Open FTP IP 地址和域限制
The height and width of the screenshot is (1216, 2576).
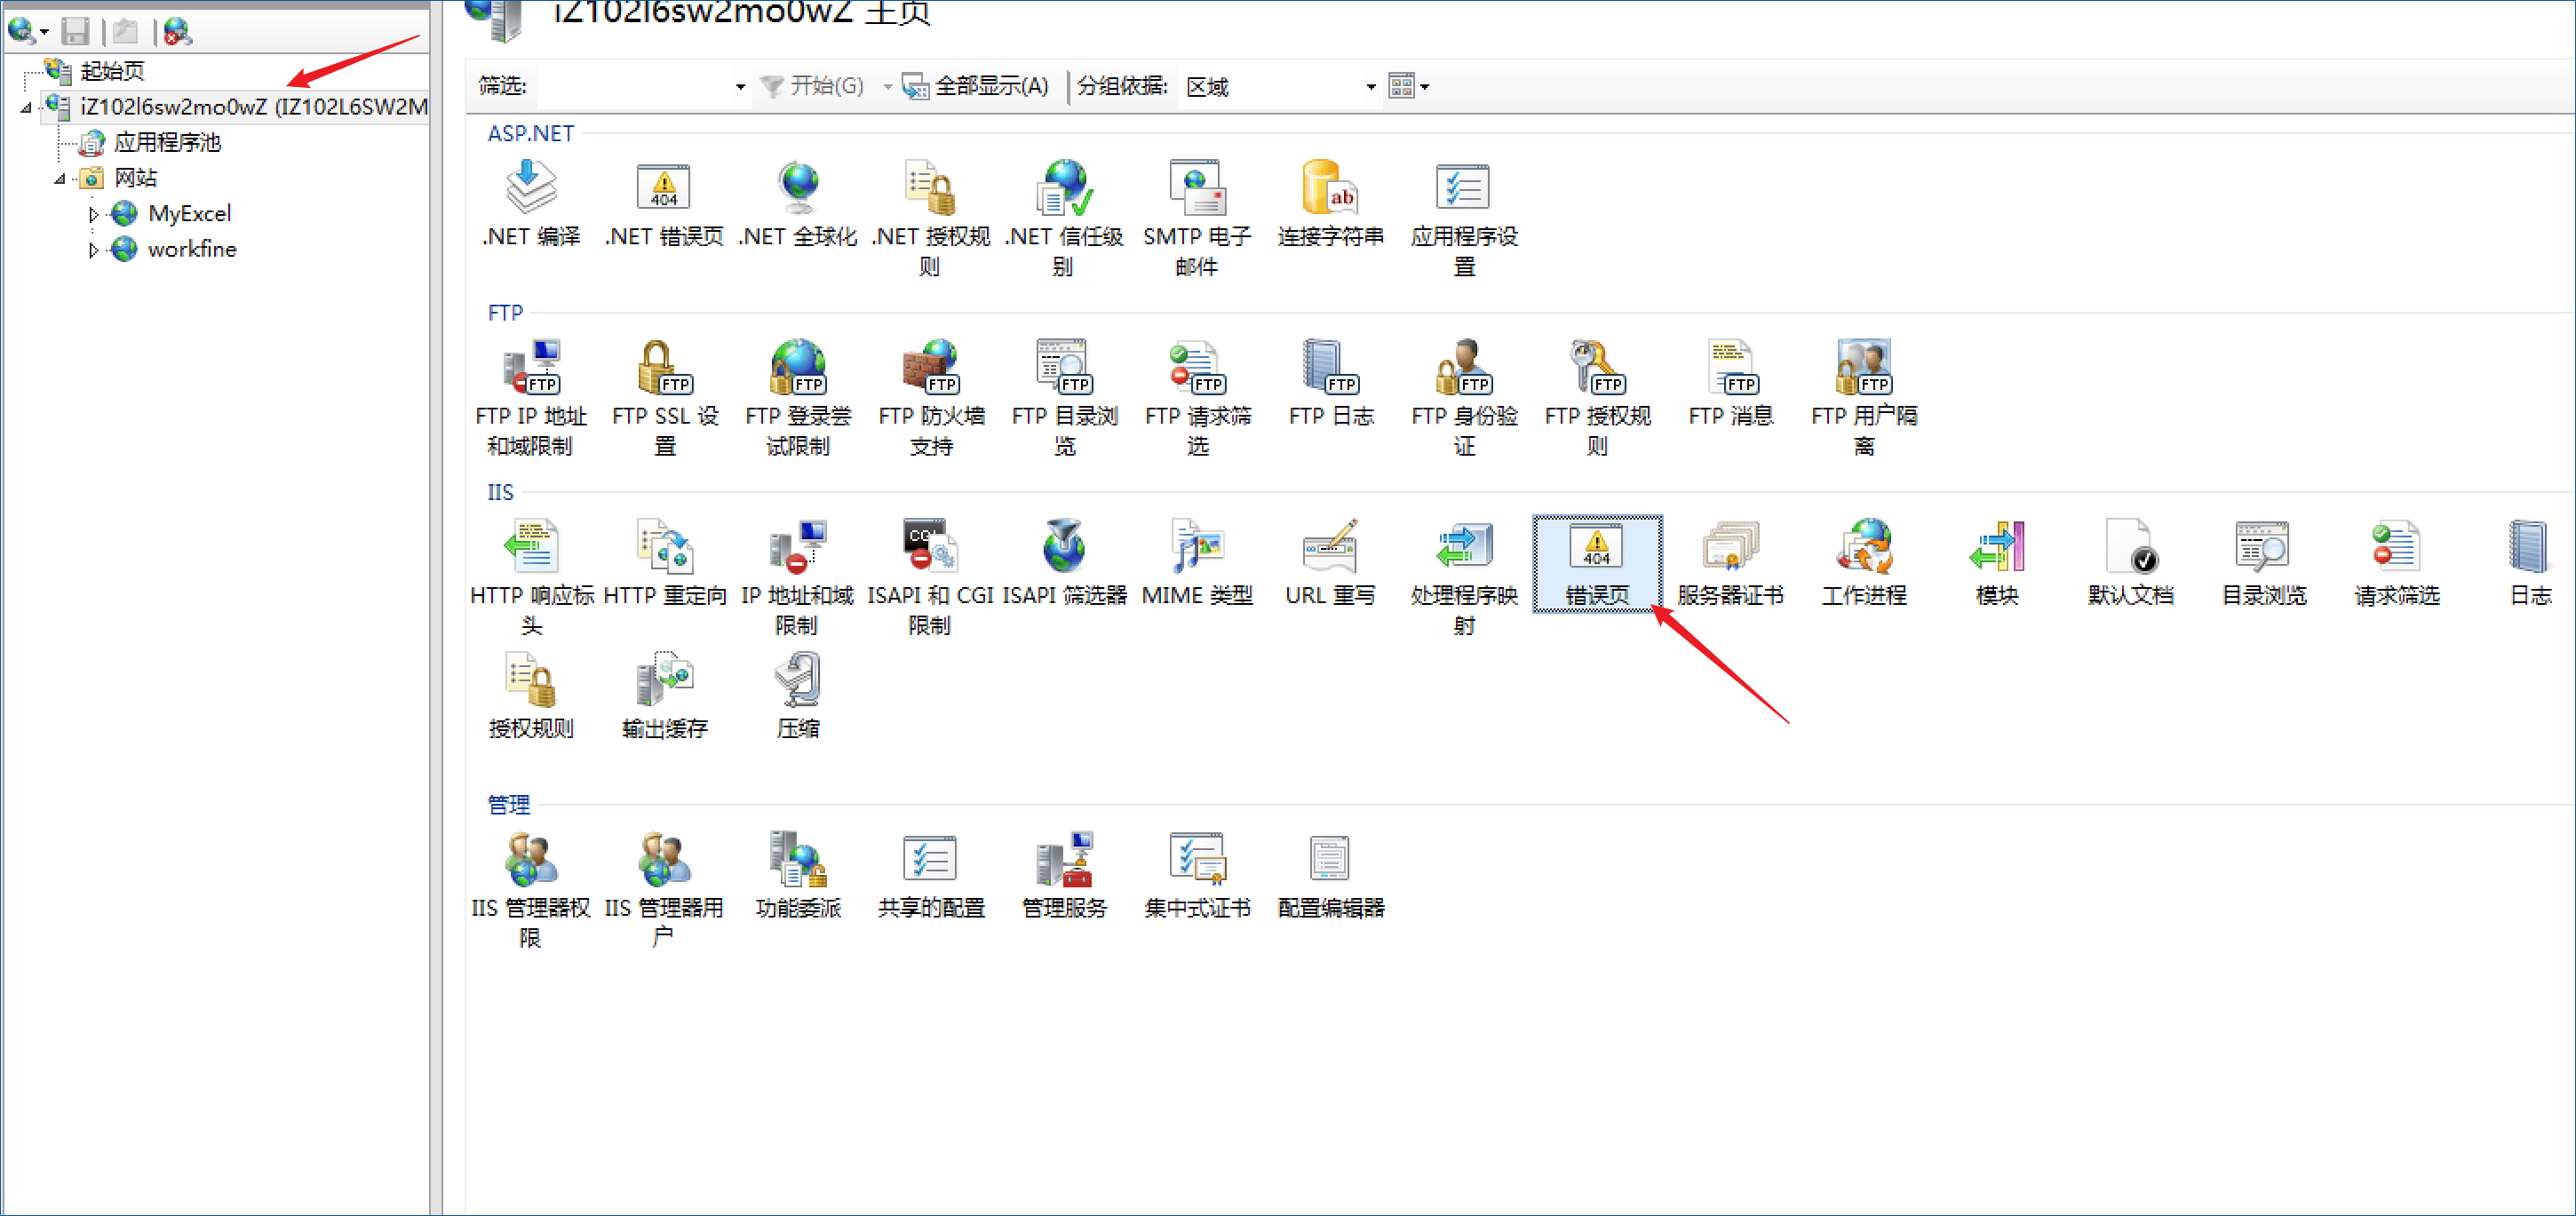[531, 398]
